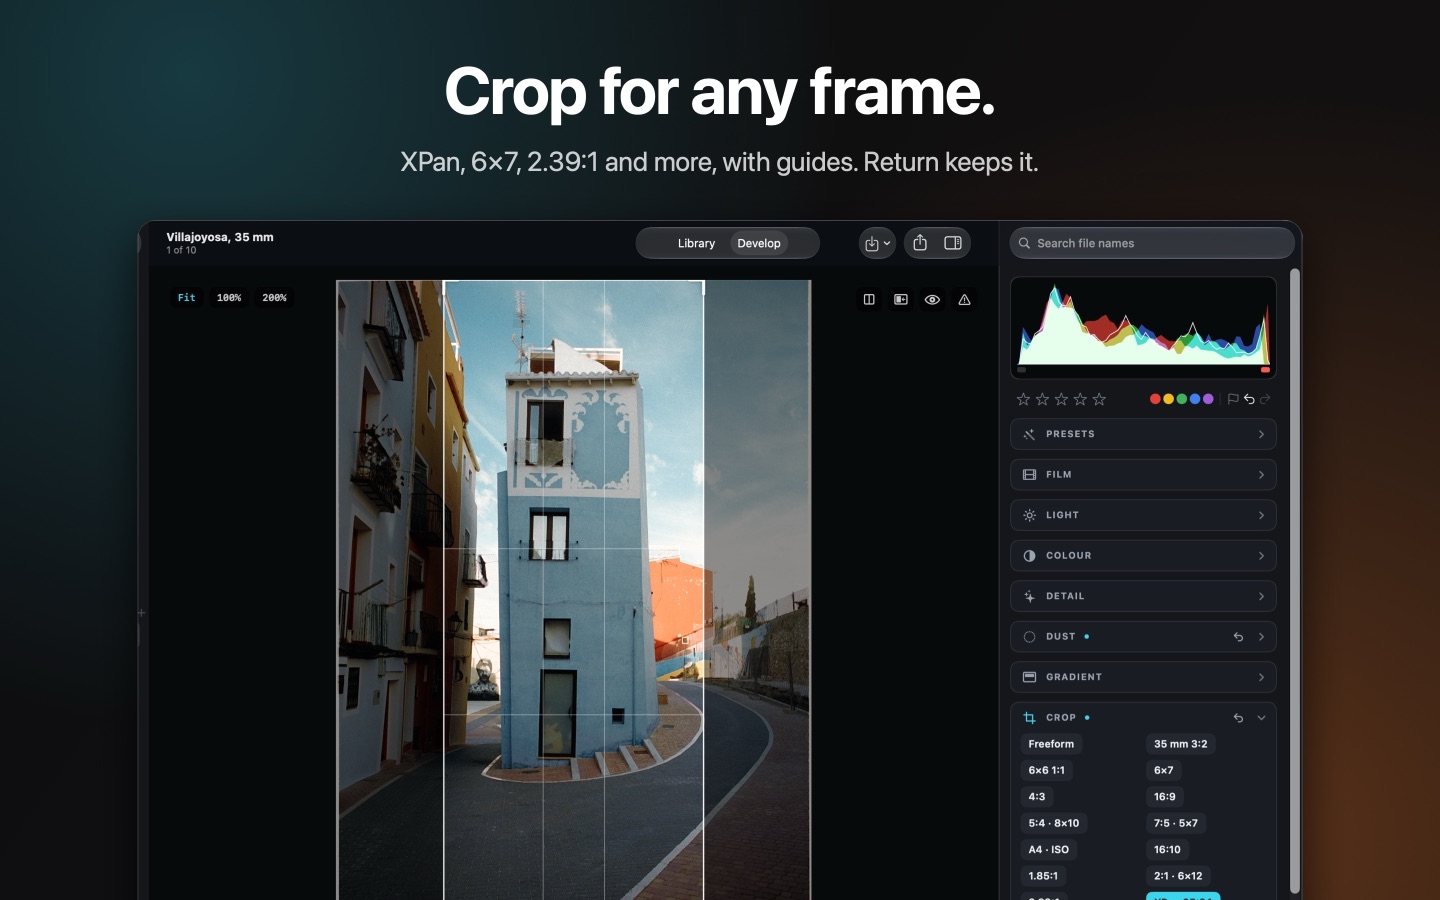Screen dimensions: 1440x900
Task: Click the Light sun icon
Action: (1029, 515)
